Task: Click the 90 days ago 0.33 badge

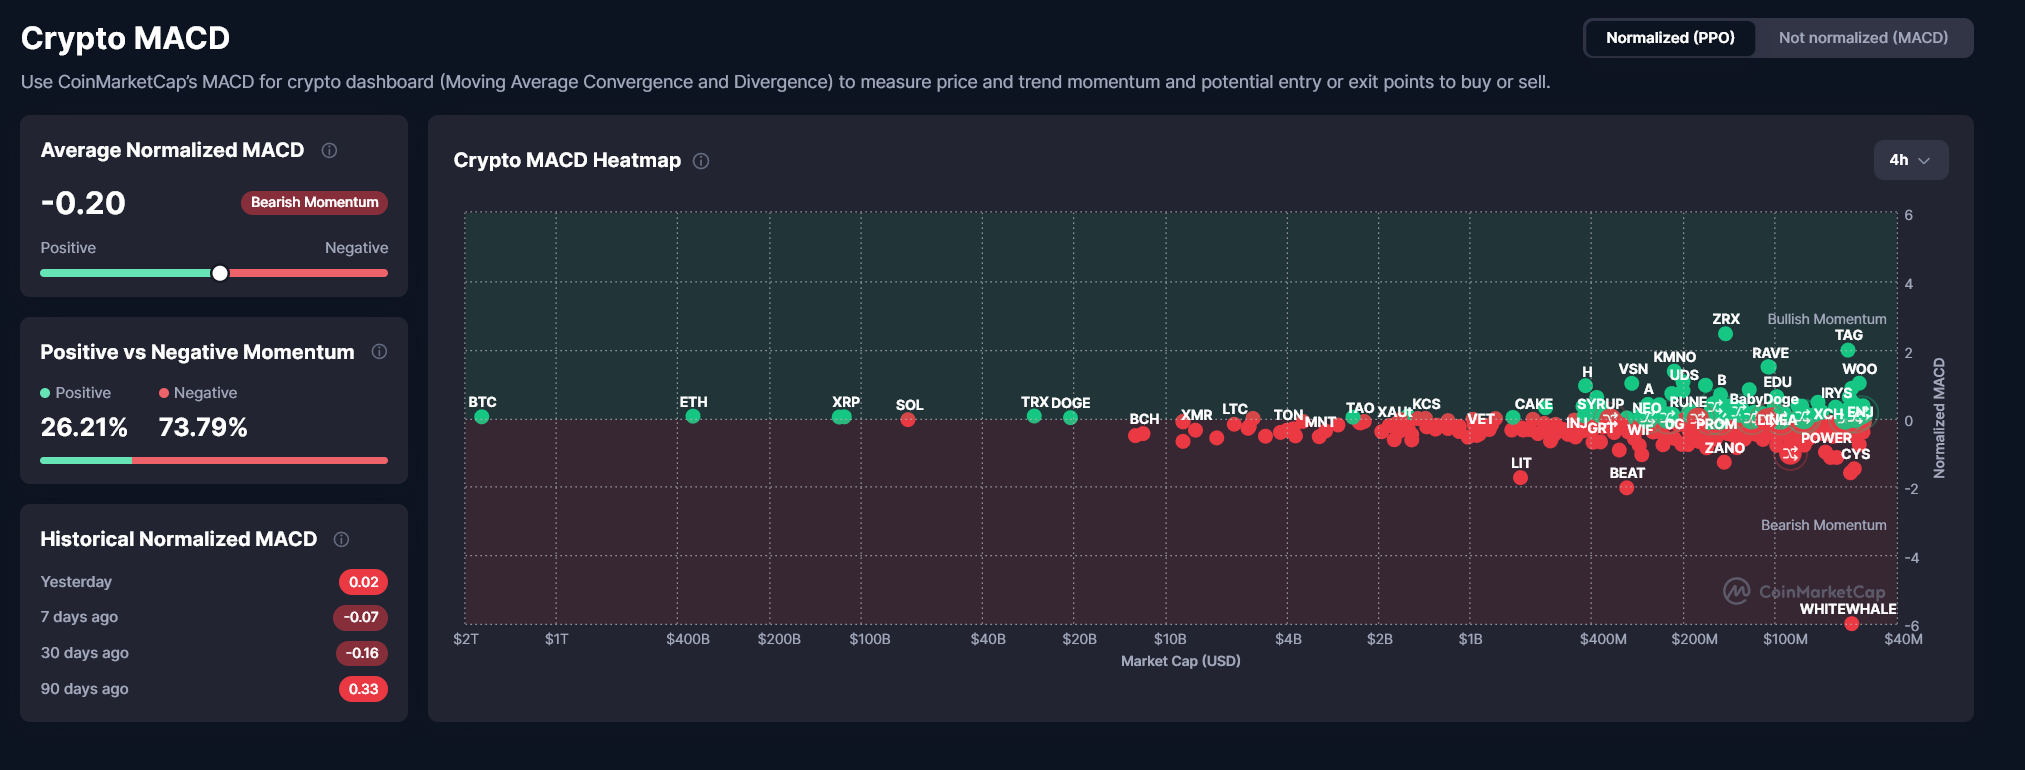Action: [x=363, y=689]
